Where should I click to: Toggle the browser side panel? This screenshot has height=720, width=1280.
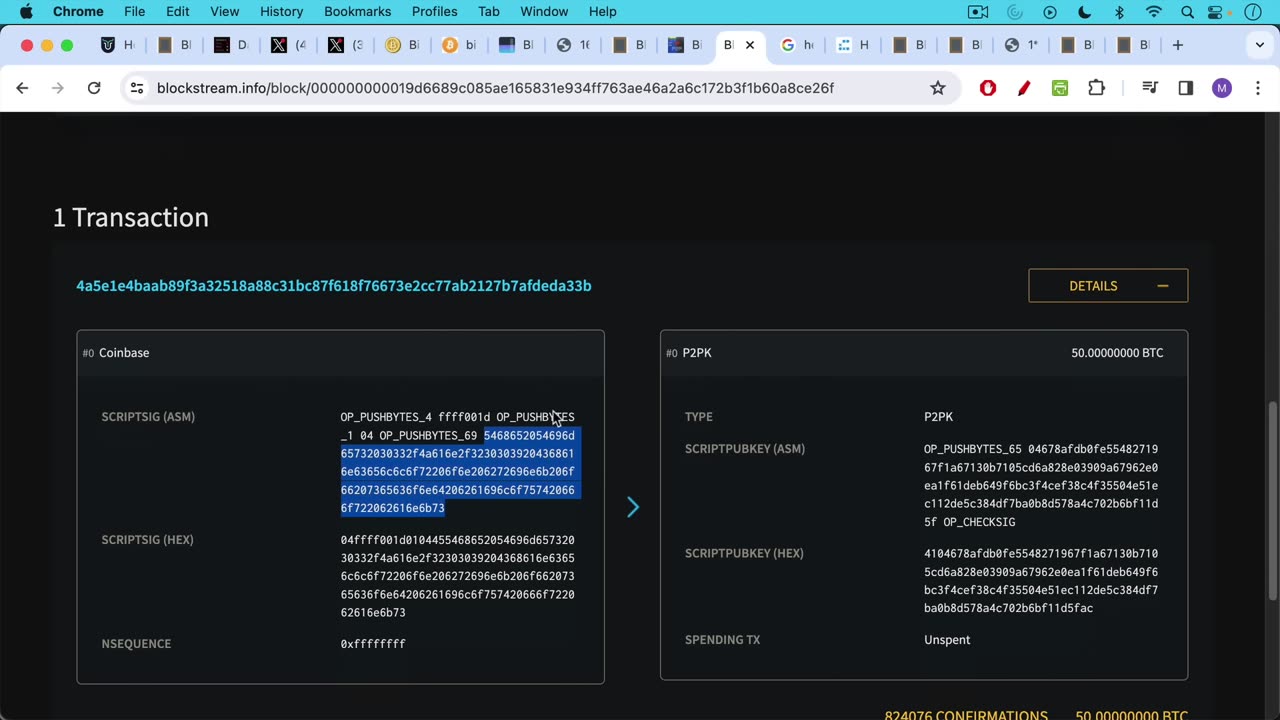[x=1186, y=88]
